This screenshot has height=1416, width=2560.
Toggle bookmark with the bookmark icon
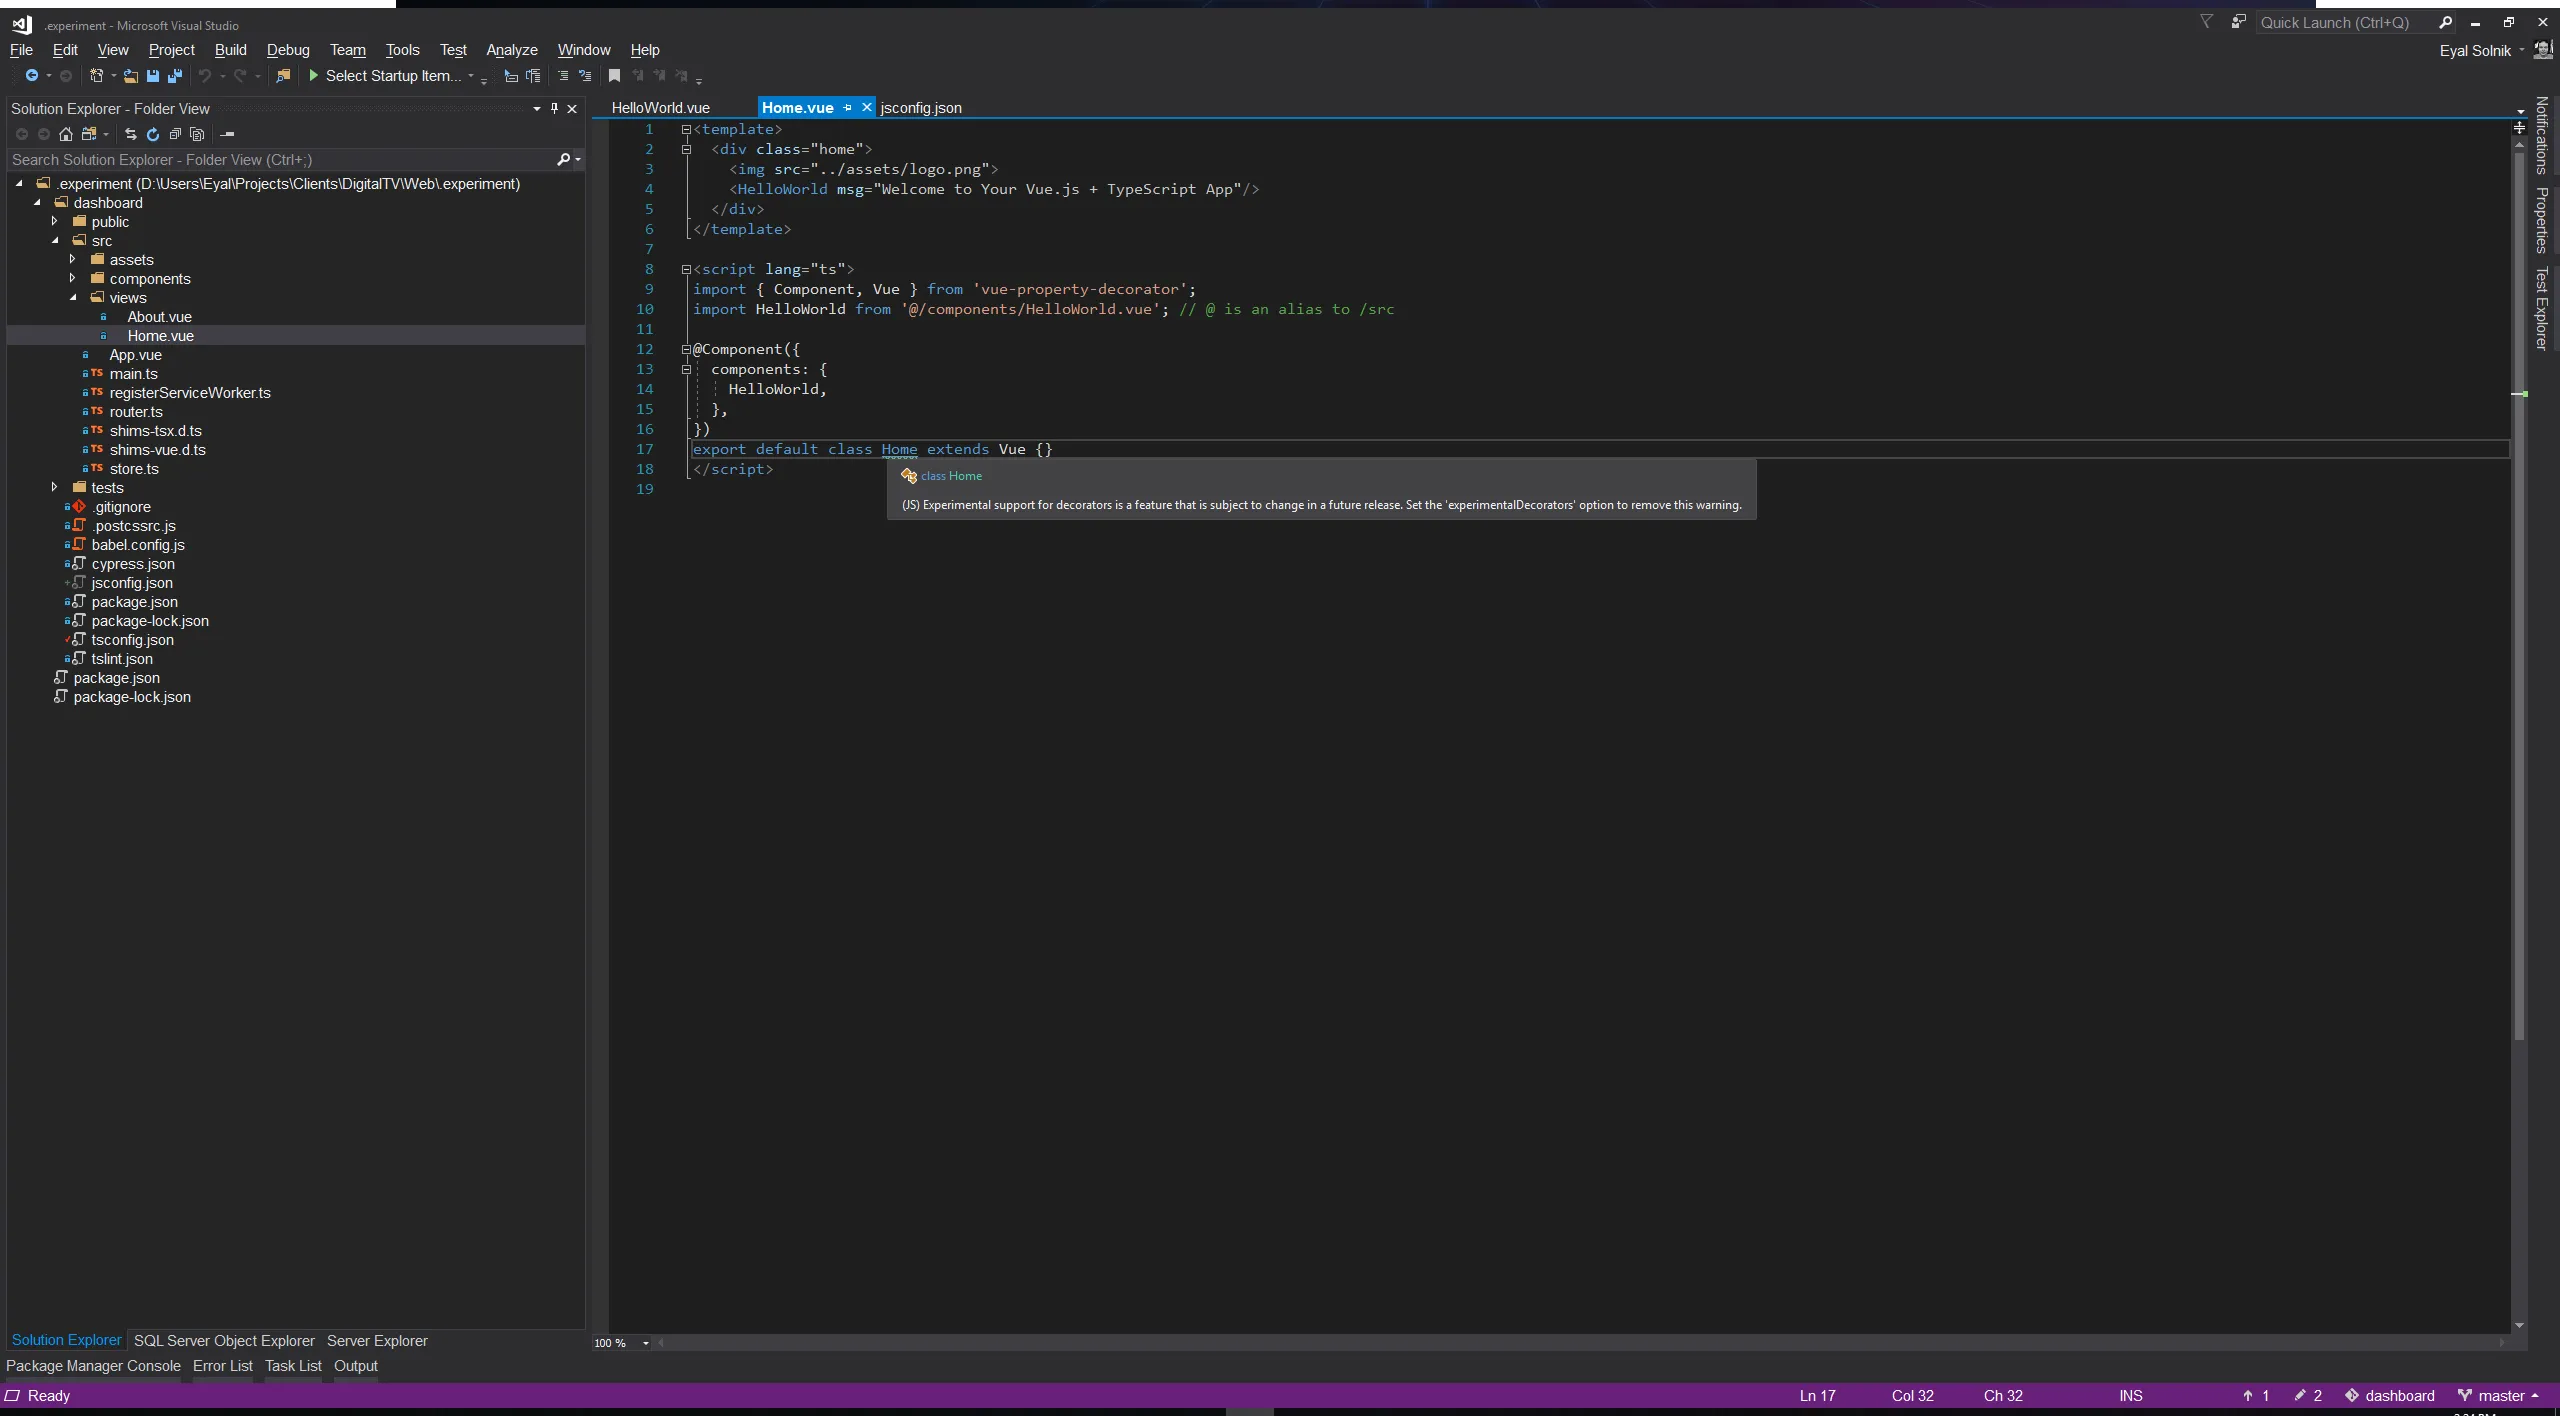[x=614, y=76]
